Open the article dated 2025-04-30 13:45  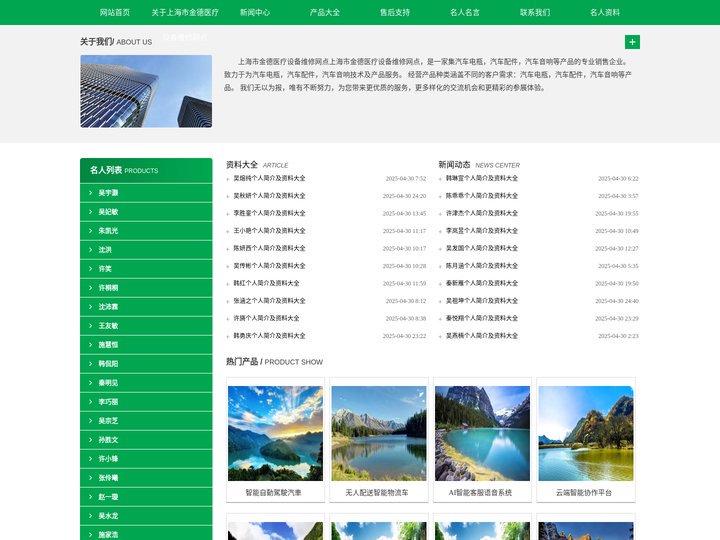(269, 213)
